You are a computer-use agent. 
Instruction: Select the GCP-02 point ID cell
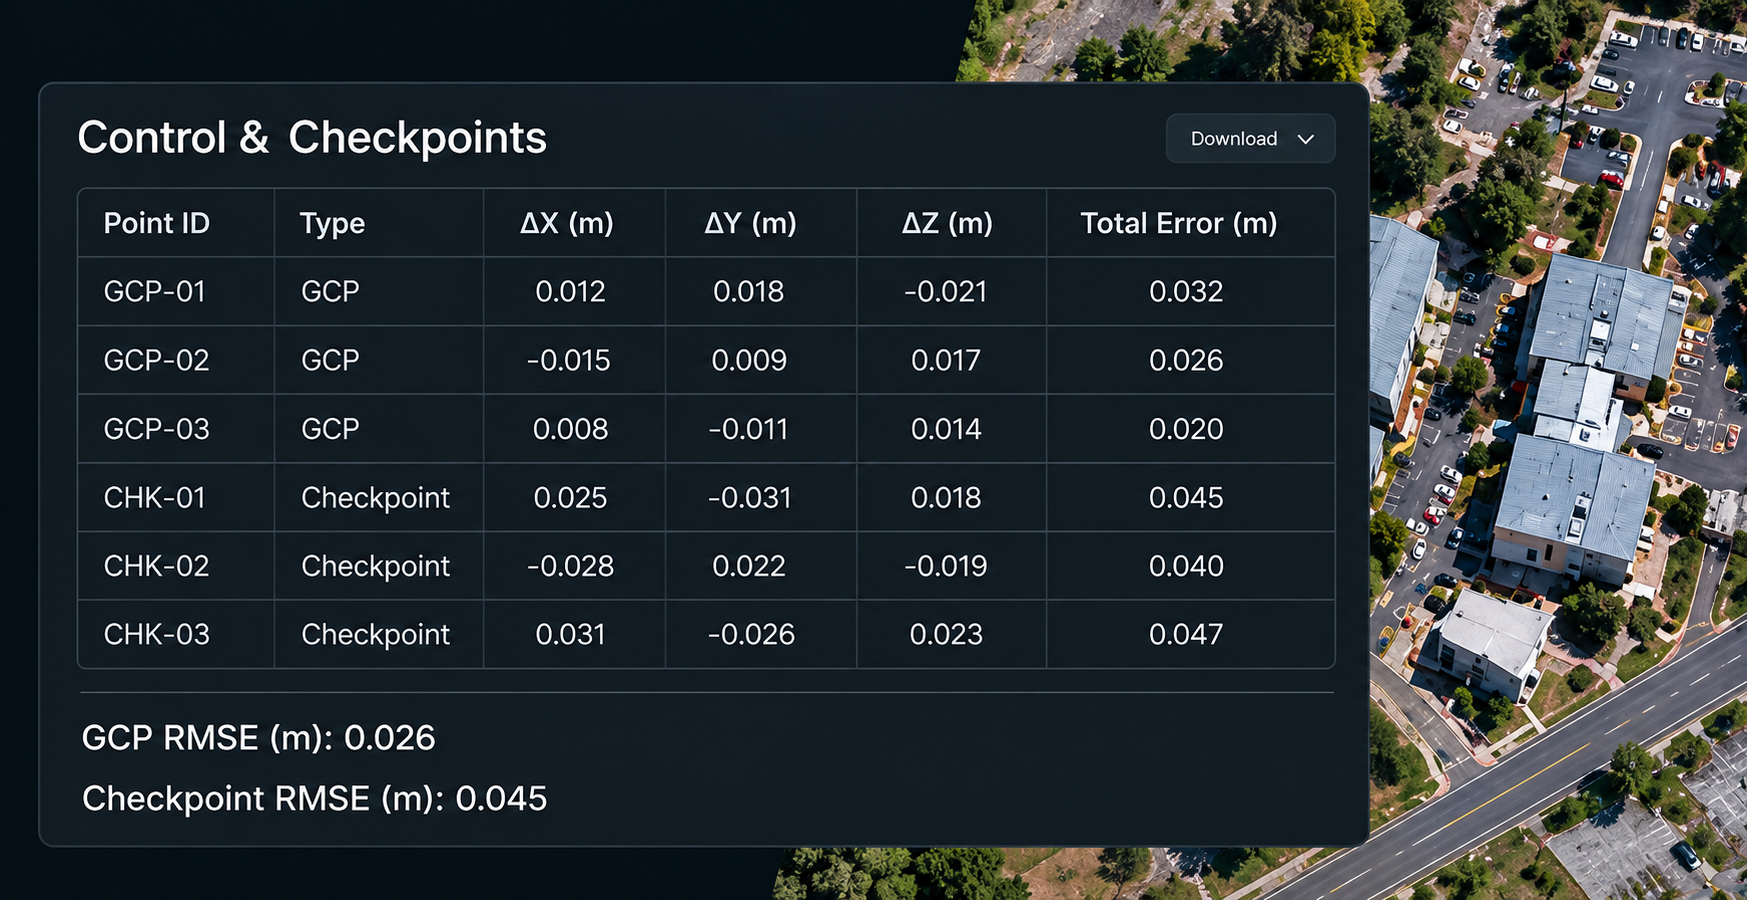[157, 360]
